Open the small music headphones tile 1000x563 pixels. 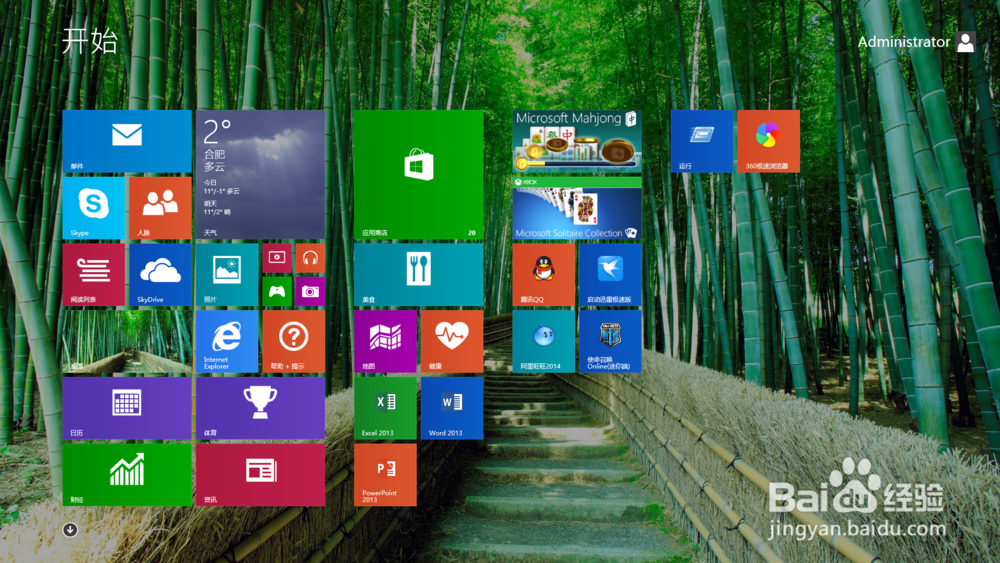310,258
